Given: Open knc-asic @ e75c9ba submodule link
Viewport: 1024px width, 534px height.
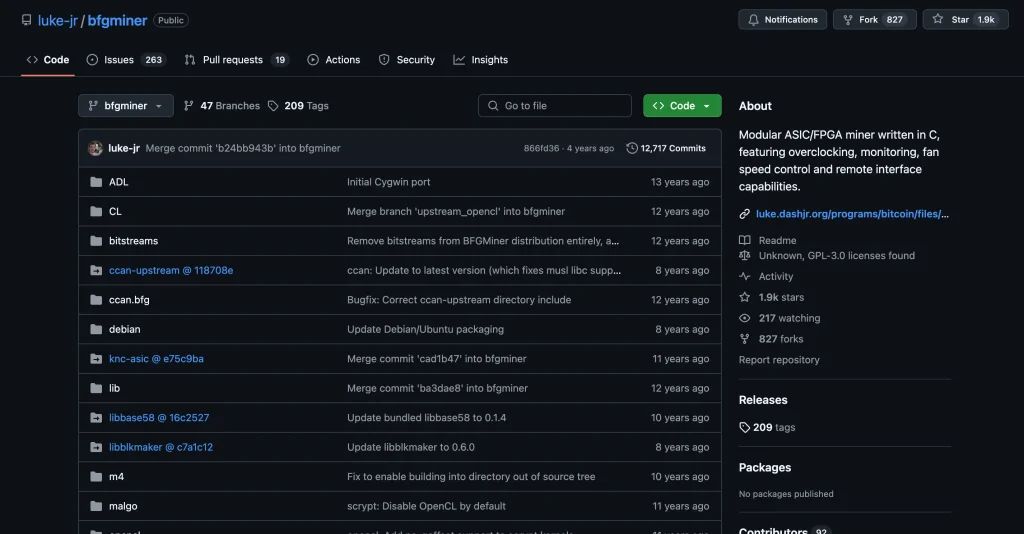Looking at the screenshot, I should click(x=156, y=358).
